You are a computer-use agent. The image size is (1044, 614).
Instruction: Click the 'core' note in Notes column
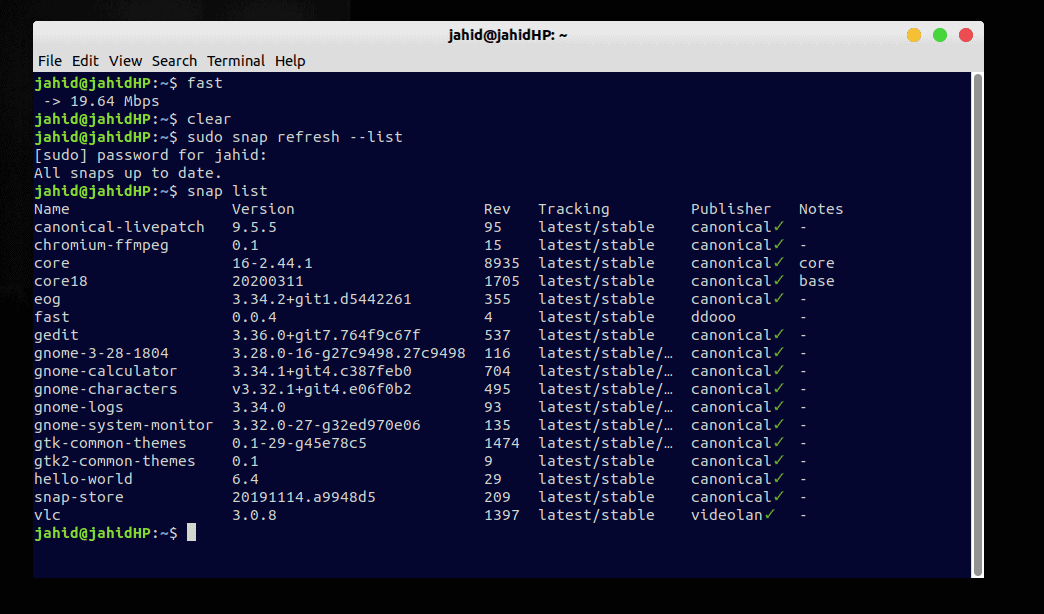[x=817, y=263]
